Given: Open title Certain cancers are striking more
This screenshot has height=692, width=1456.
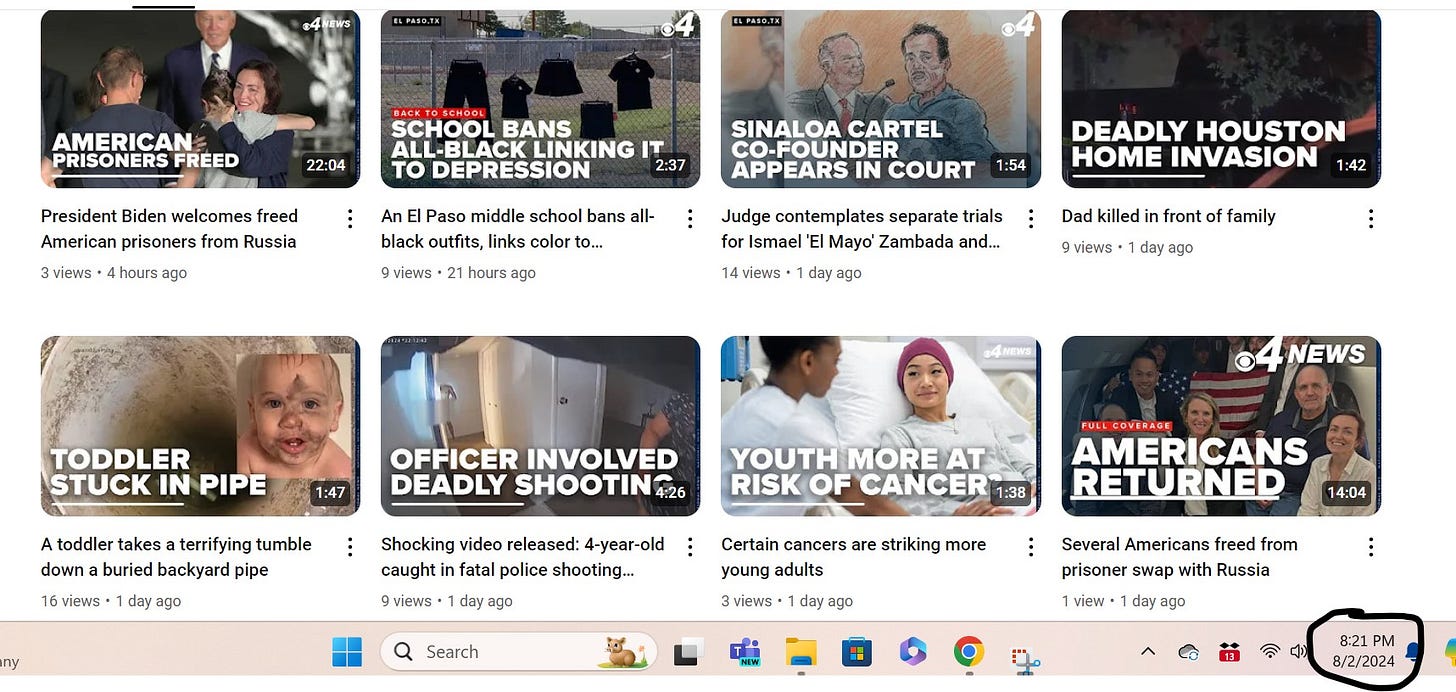Looking at the screenshot, I should pyautogui.click(x=854, y=557).
